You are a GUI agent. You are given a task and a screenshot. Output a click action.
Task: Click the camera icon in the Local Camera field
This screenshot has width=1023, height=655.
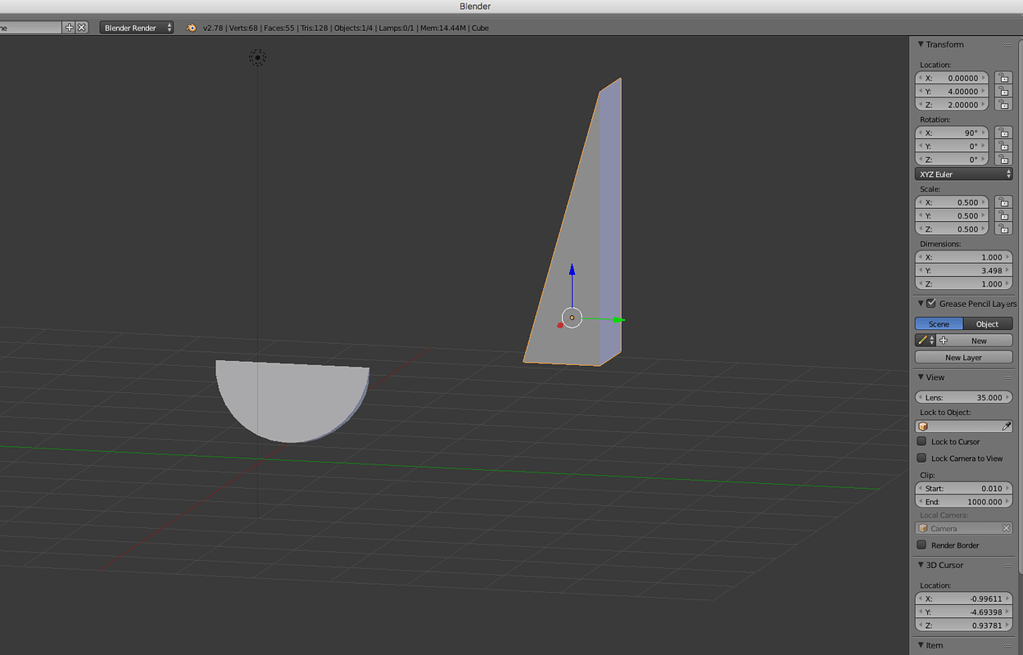(923, 528)
